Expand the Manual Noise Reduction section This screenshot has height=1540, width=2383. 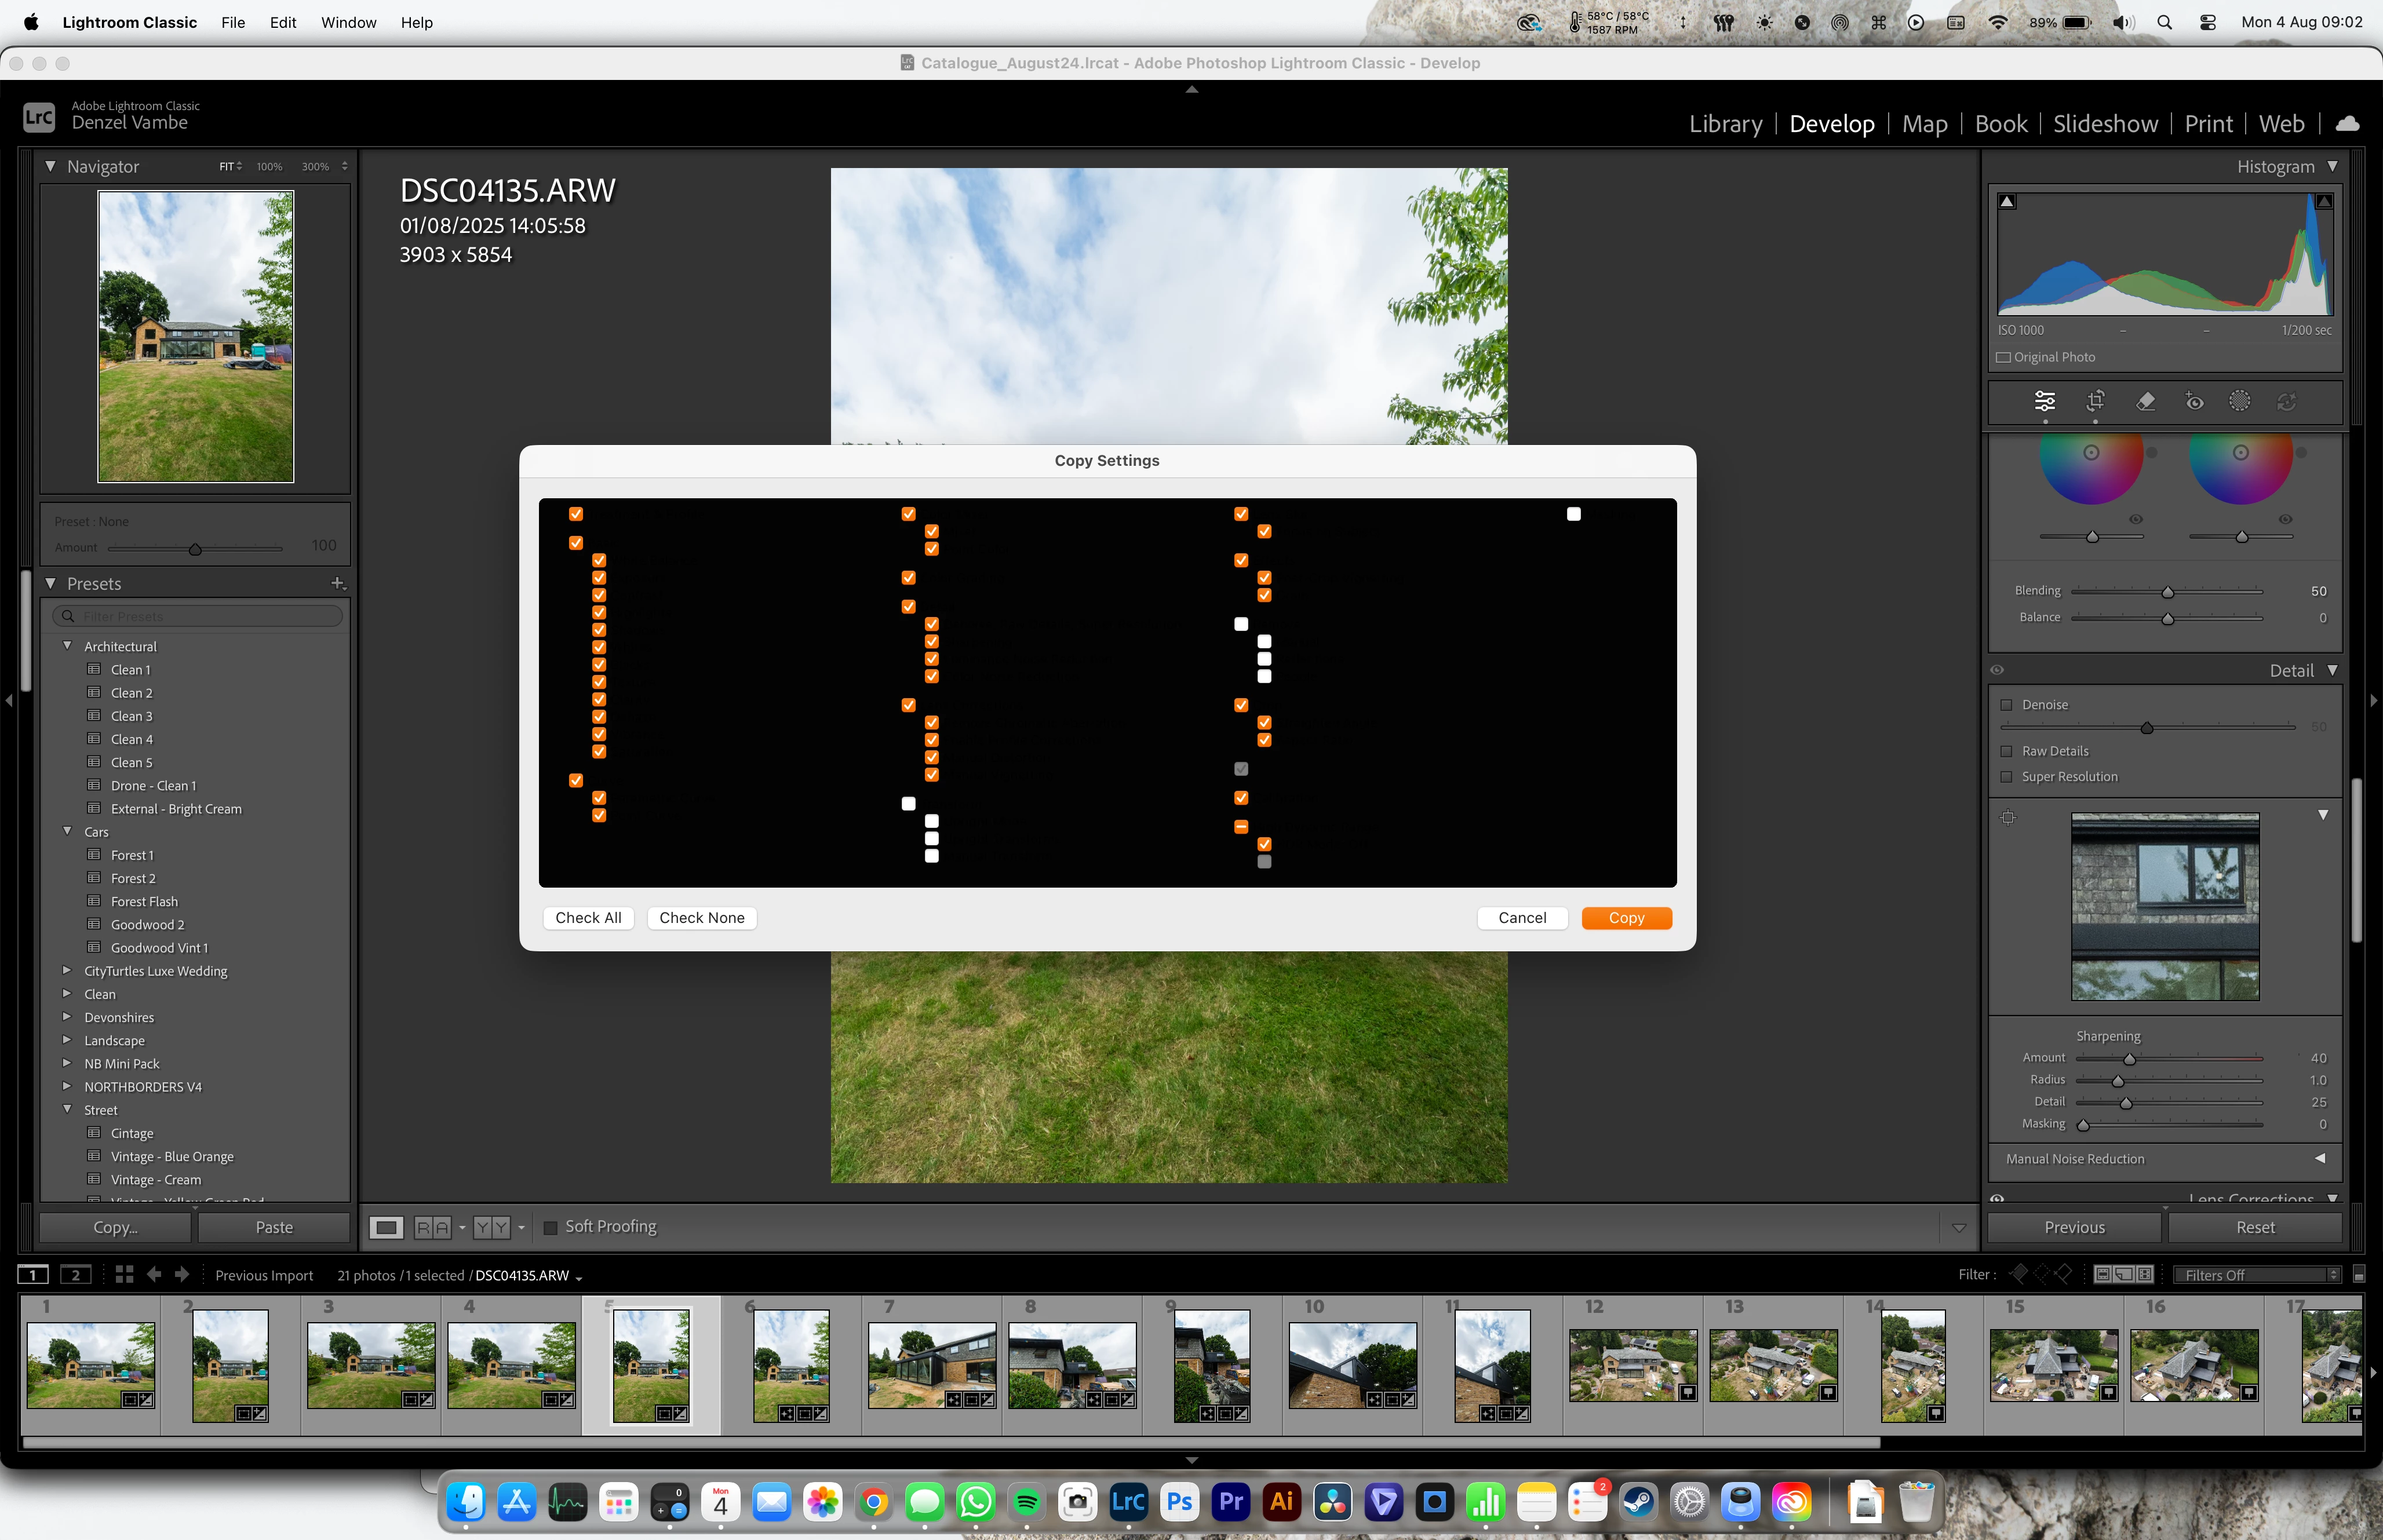[x=2319, y=1158]
